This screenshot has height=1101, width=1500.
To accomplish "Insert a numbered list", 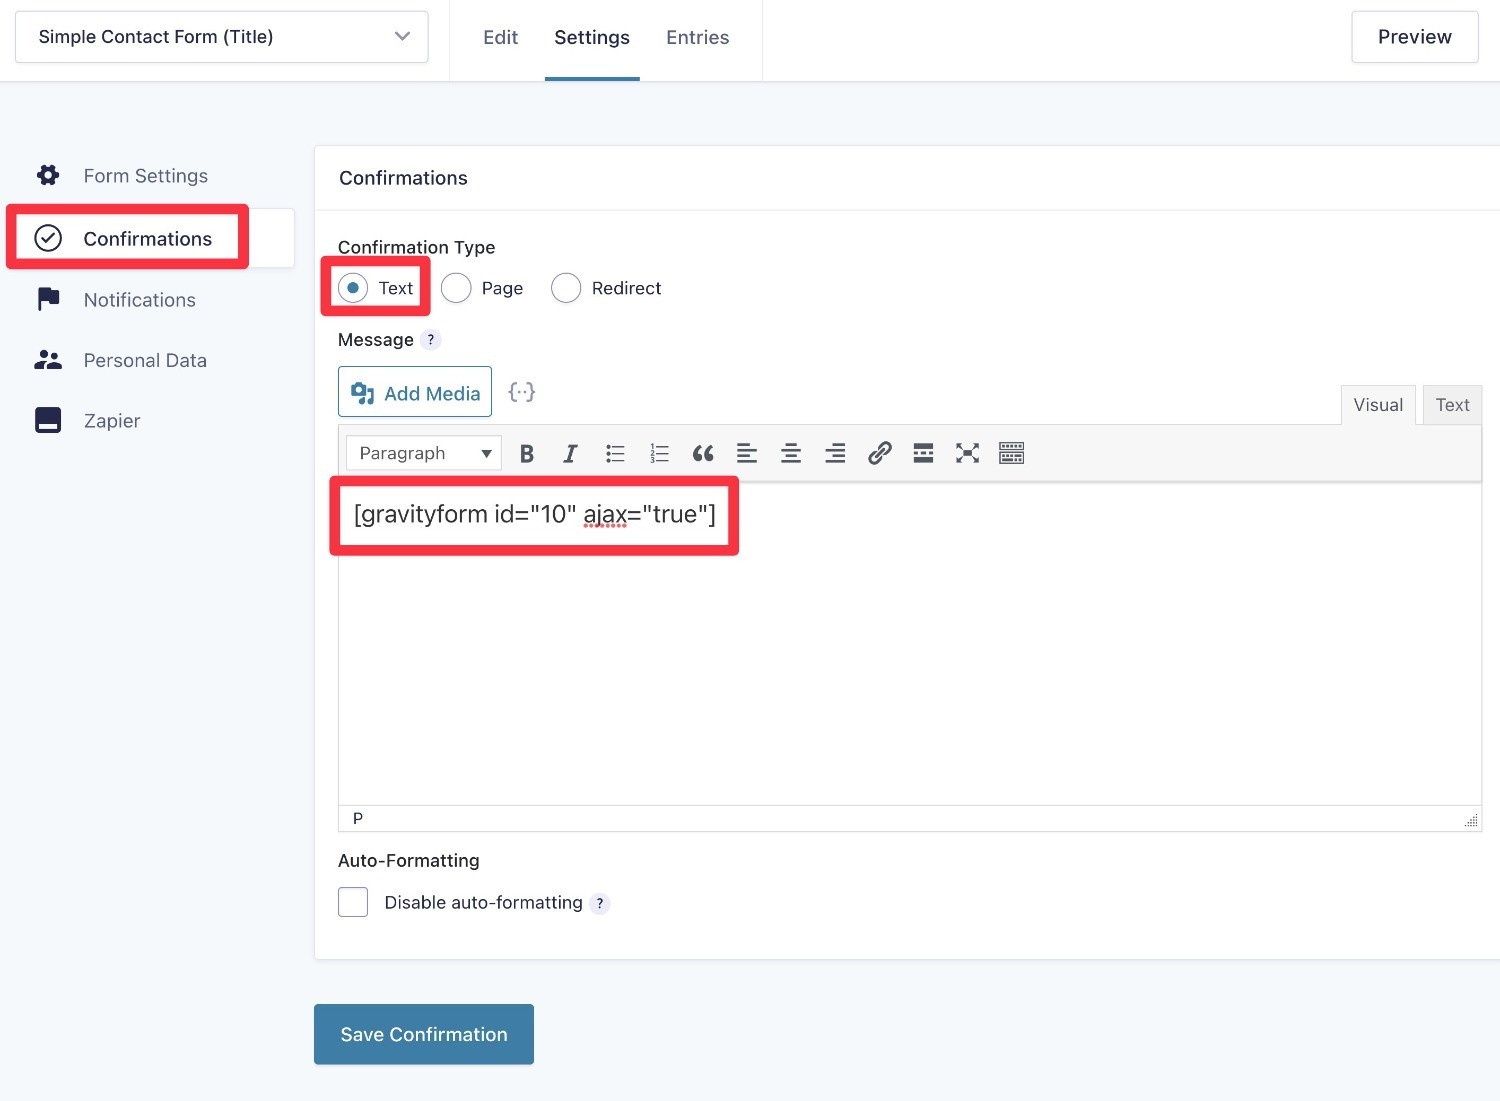I will point(659,454).
